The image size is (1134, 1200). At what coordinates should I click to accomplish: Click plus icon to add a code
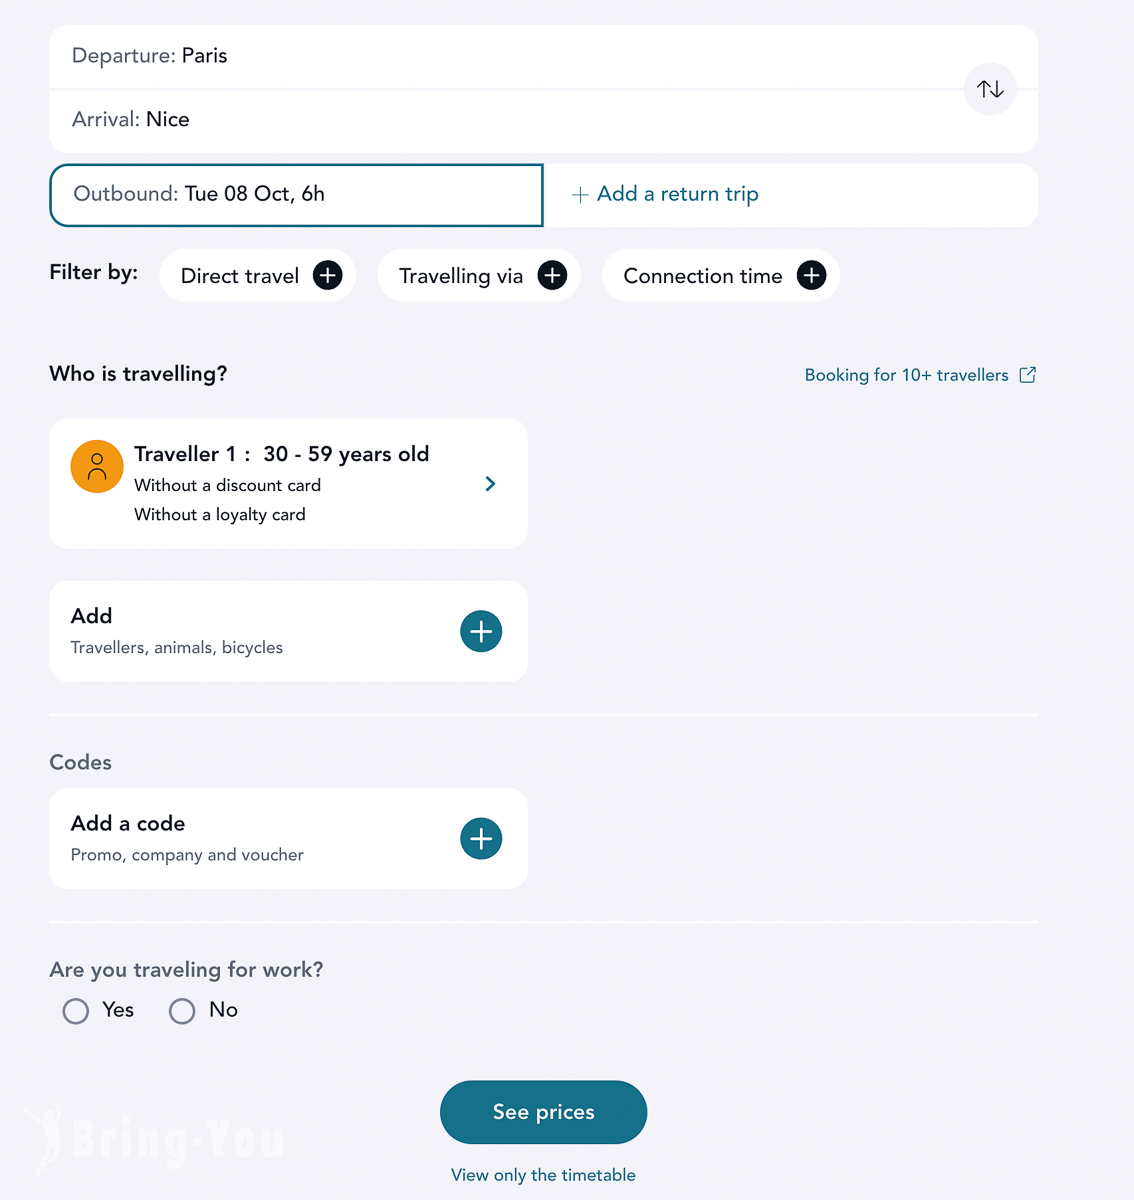(x=481, y=838)
